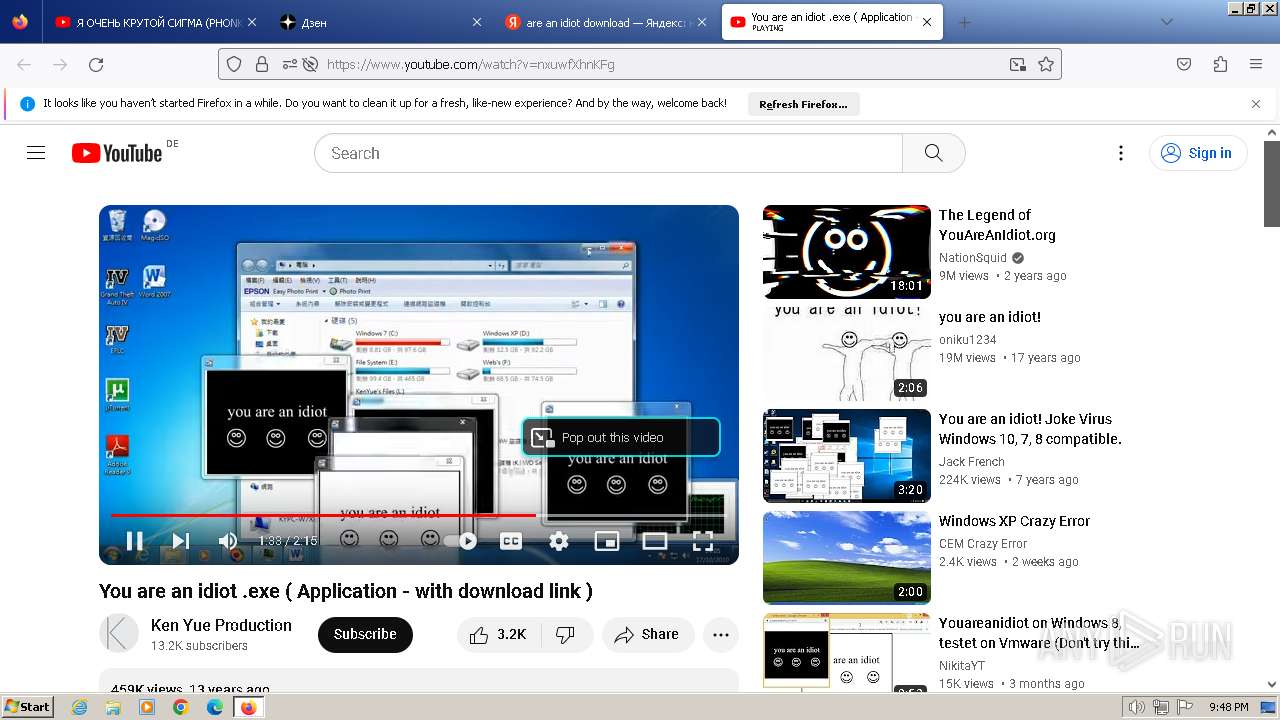Viewport: 1280px width, 720px height.
Task: Click the 'Refresh Firefox...' button
Action: (803, 104)
